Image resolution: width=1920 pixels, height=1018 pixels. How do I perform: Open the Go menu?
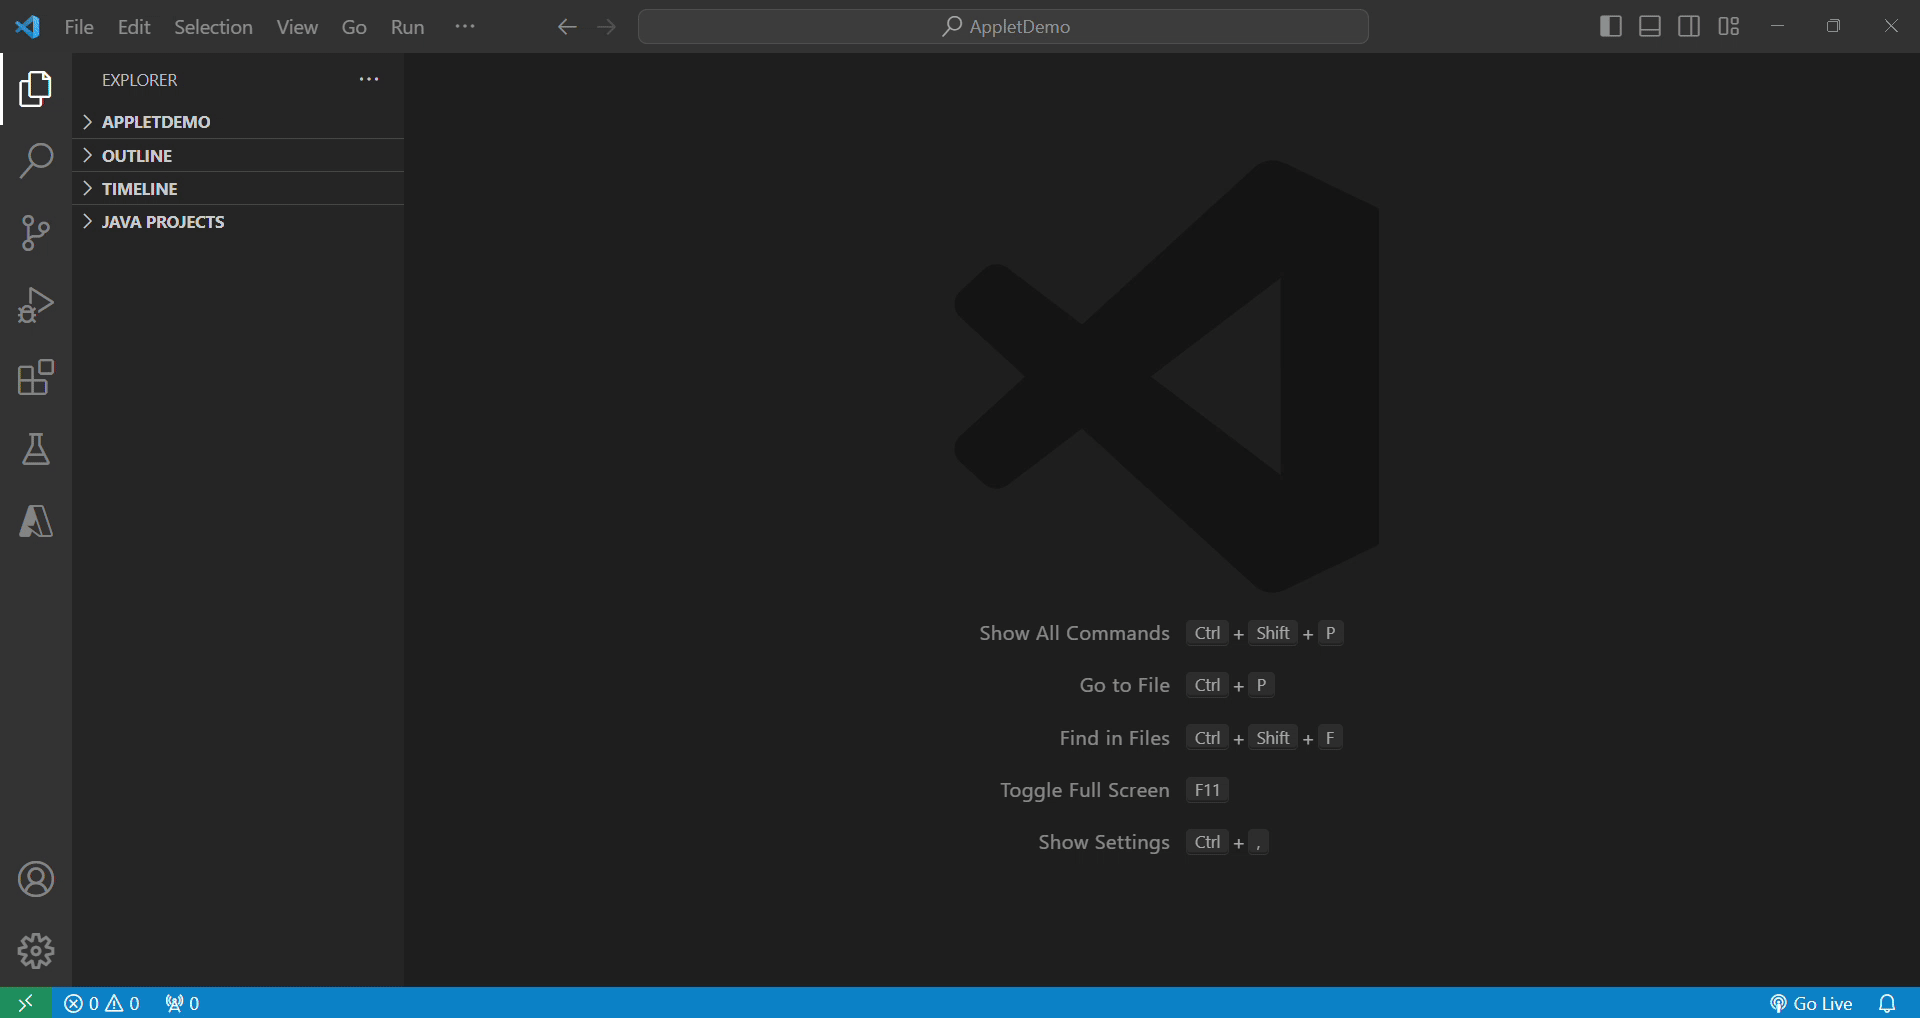[x=354, y=27]
